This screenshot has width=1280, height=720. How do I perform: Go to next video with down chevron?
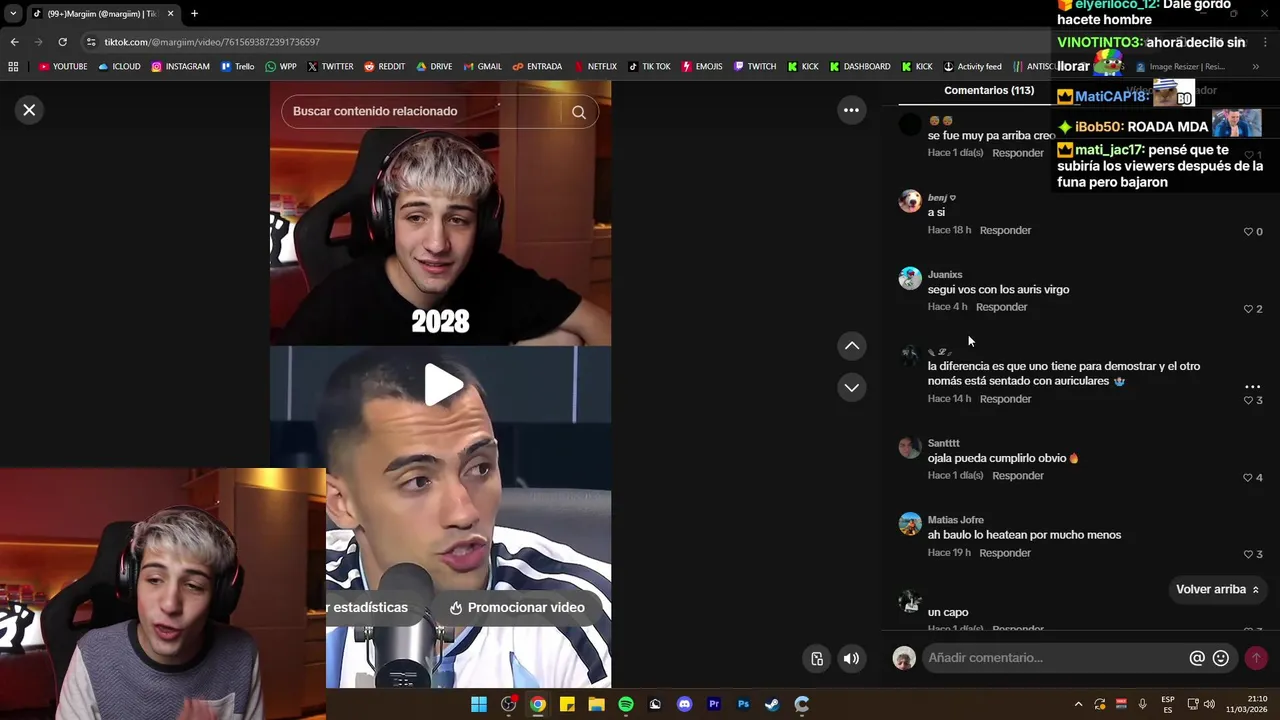point(852,387)
